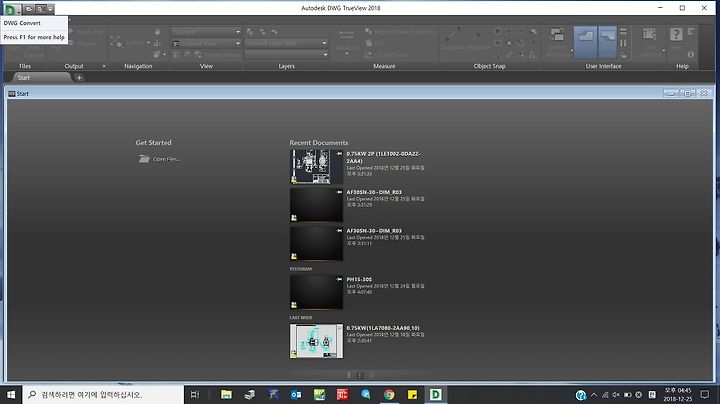Pin the 0.75KW(1LA7080-2AA90,10) recent document
This screenshot has width=720, height=404.
pyautogui.click(x=339, y=328)
